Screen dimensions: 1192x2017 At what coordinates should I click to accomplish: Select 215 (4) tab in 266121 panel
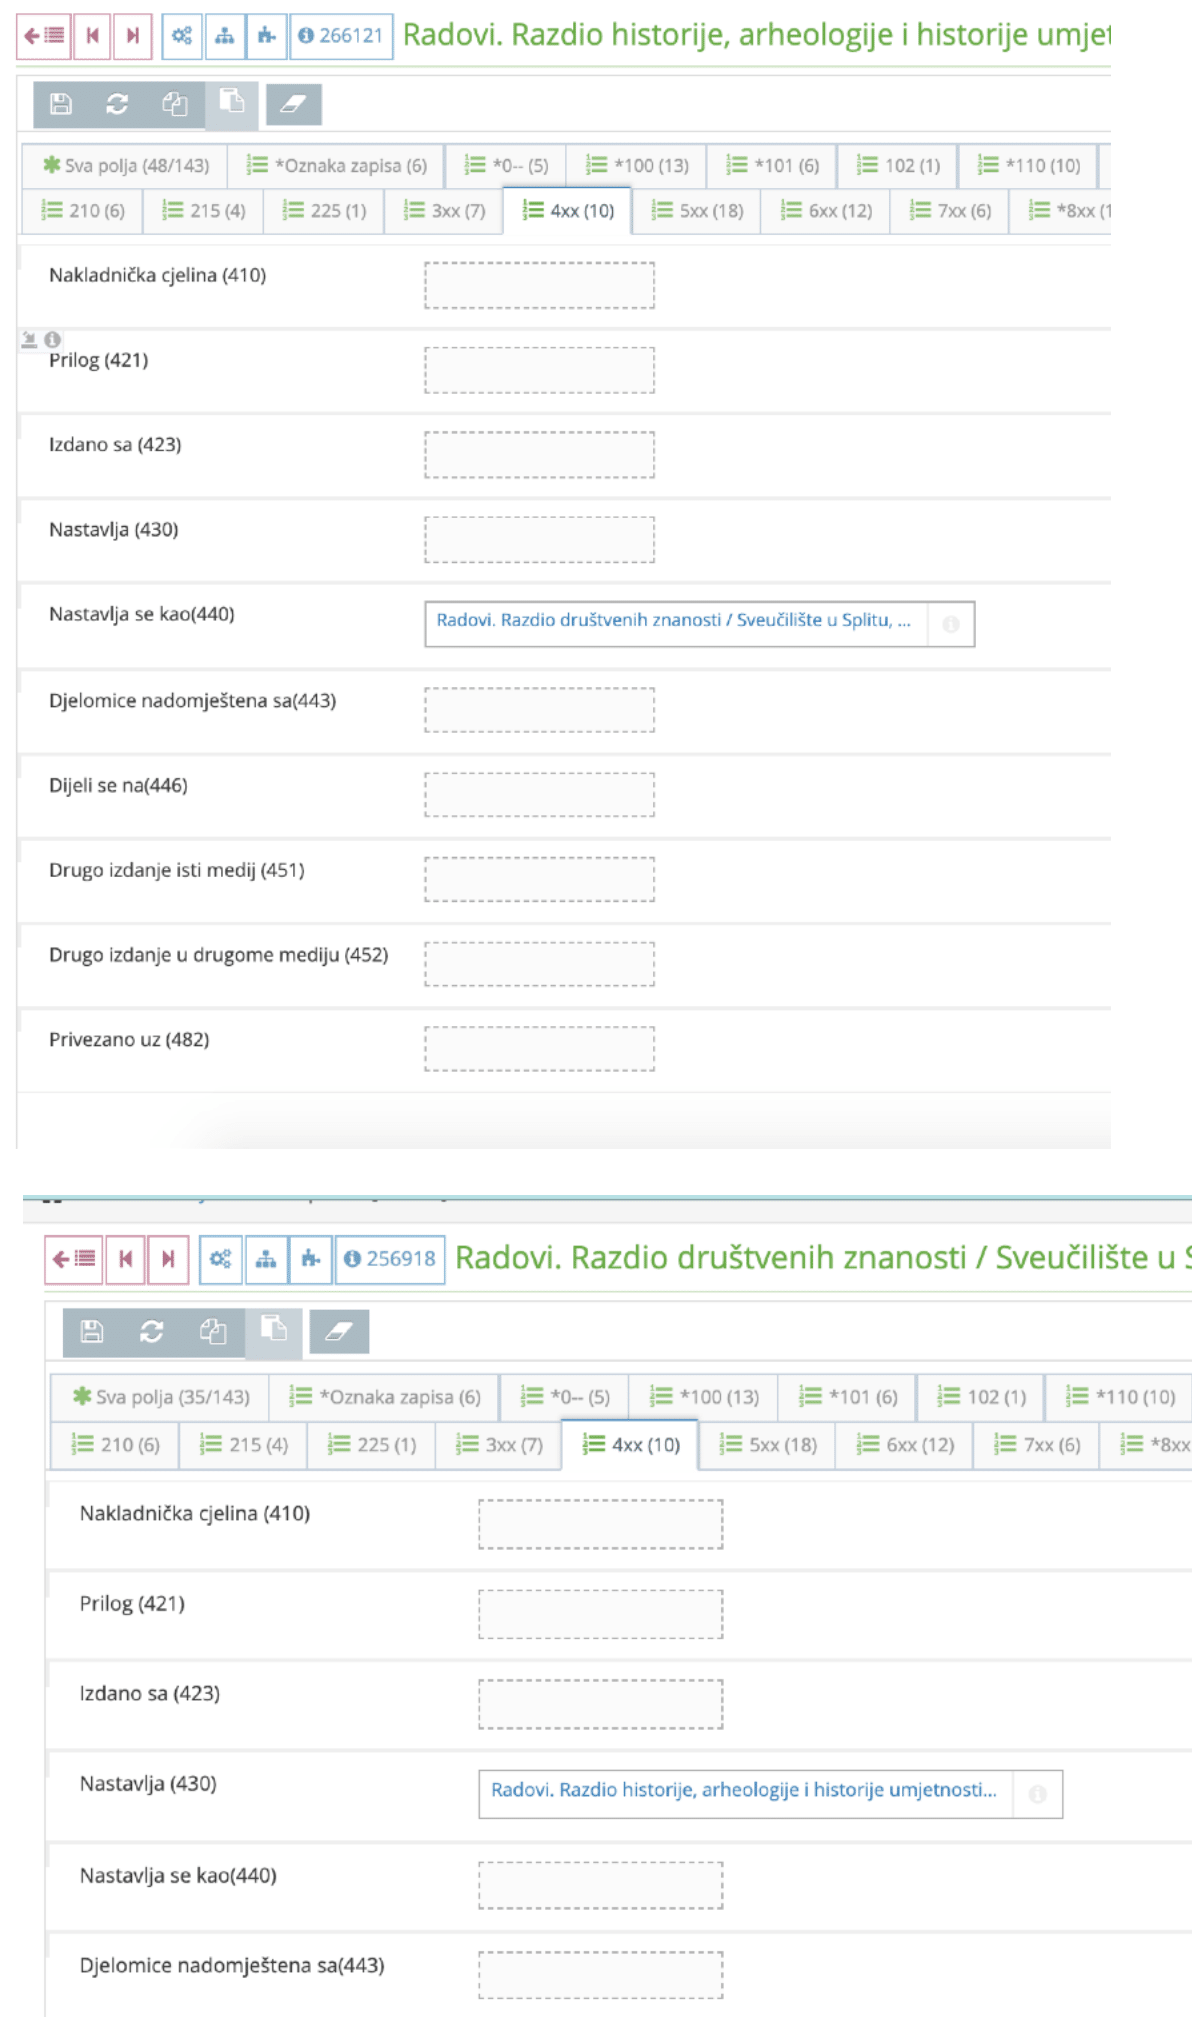(x=204, y=210)
